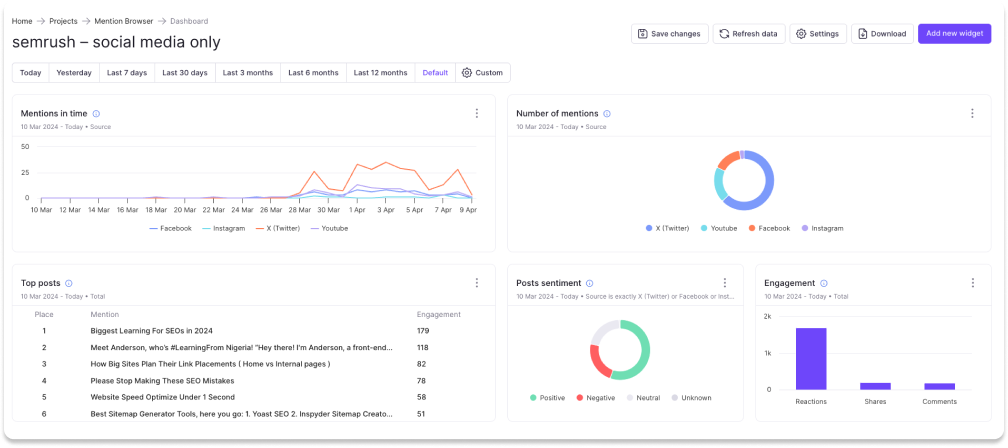
Task: Toggle Instagram series in line chart legend
Action: (223, 228)
